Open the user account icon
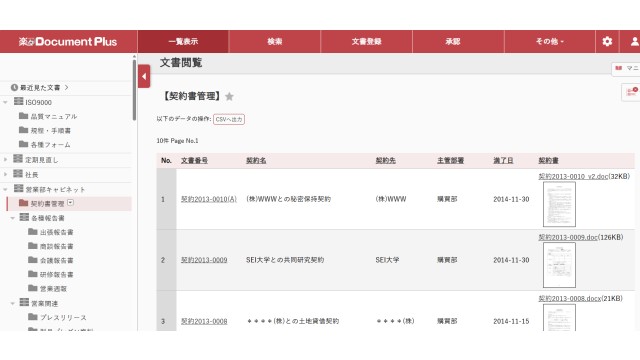Viewport: 640px width, 360px height. coord(634,41)
